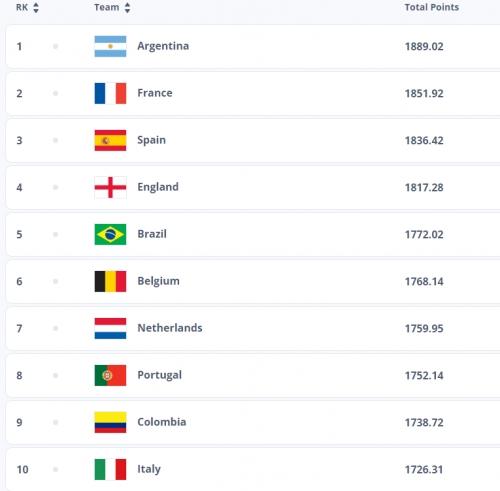Click the Brazil flag icon
This screenshot has width=500, height=491.
110,234
